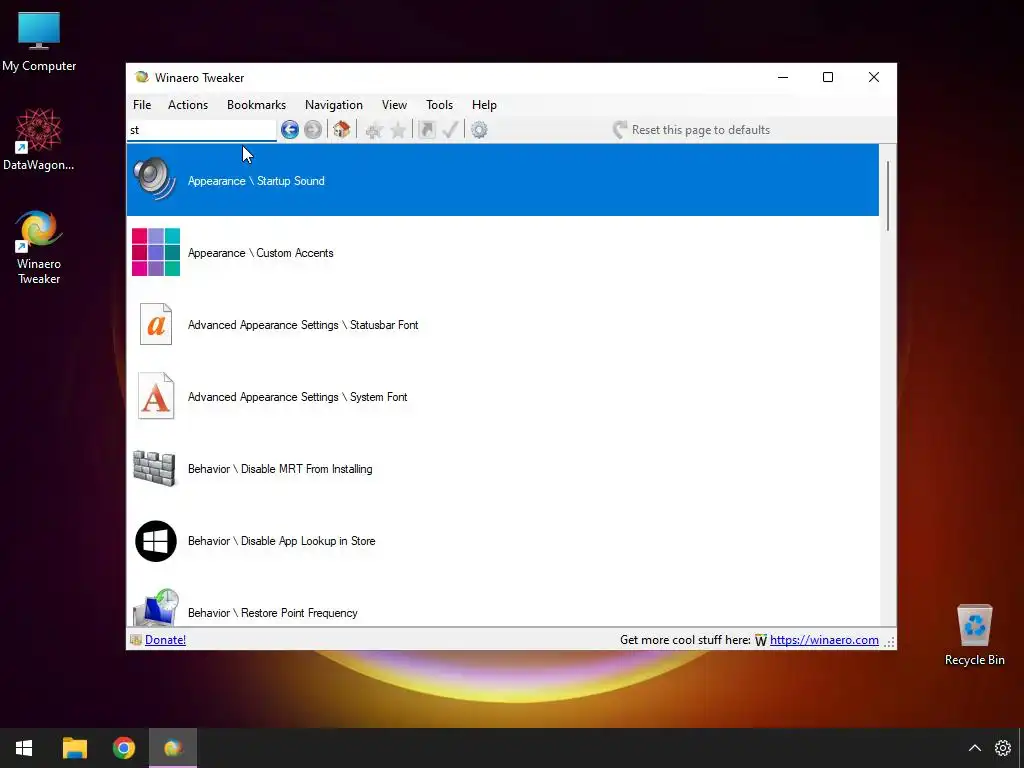Image resolution: width=1024 pixels, height=768 pixels.
Task: Click the add bookmark star-plus icon
Action: pos(374,130)
